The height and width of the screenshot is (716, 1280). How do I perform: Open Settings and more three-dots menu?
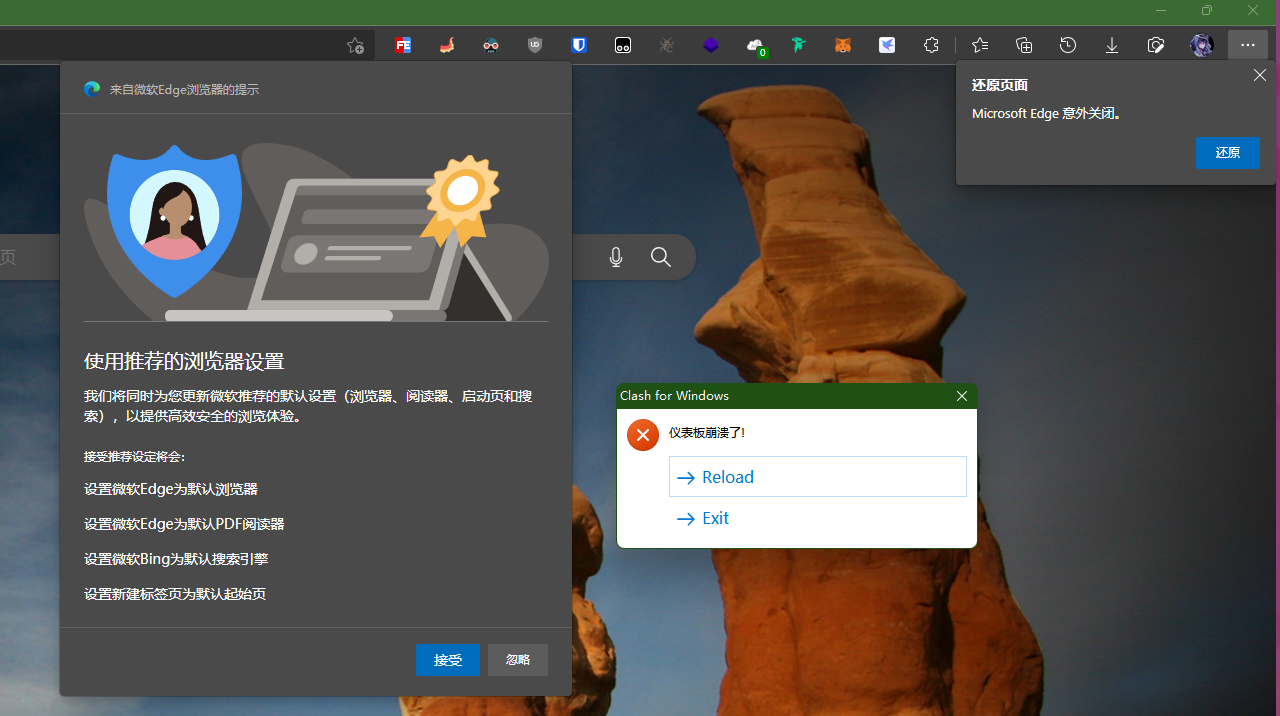pos(1248,45)
